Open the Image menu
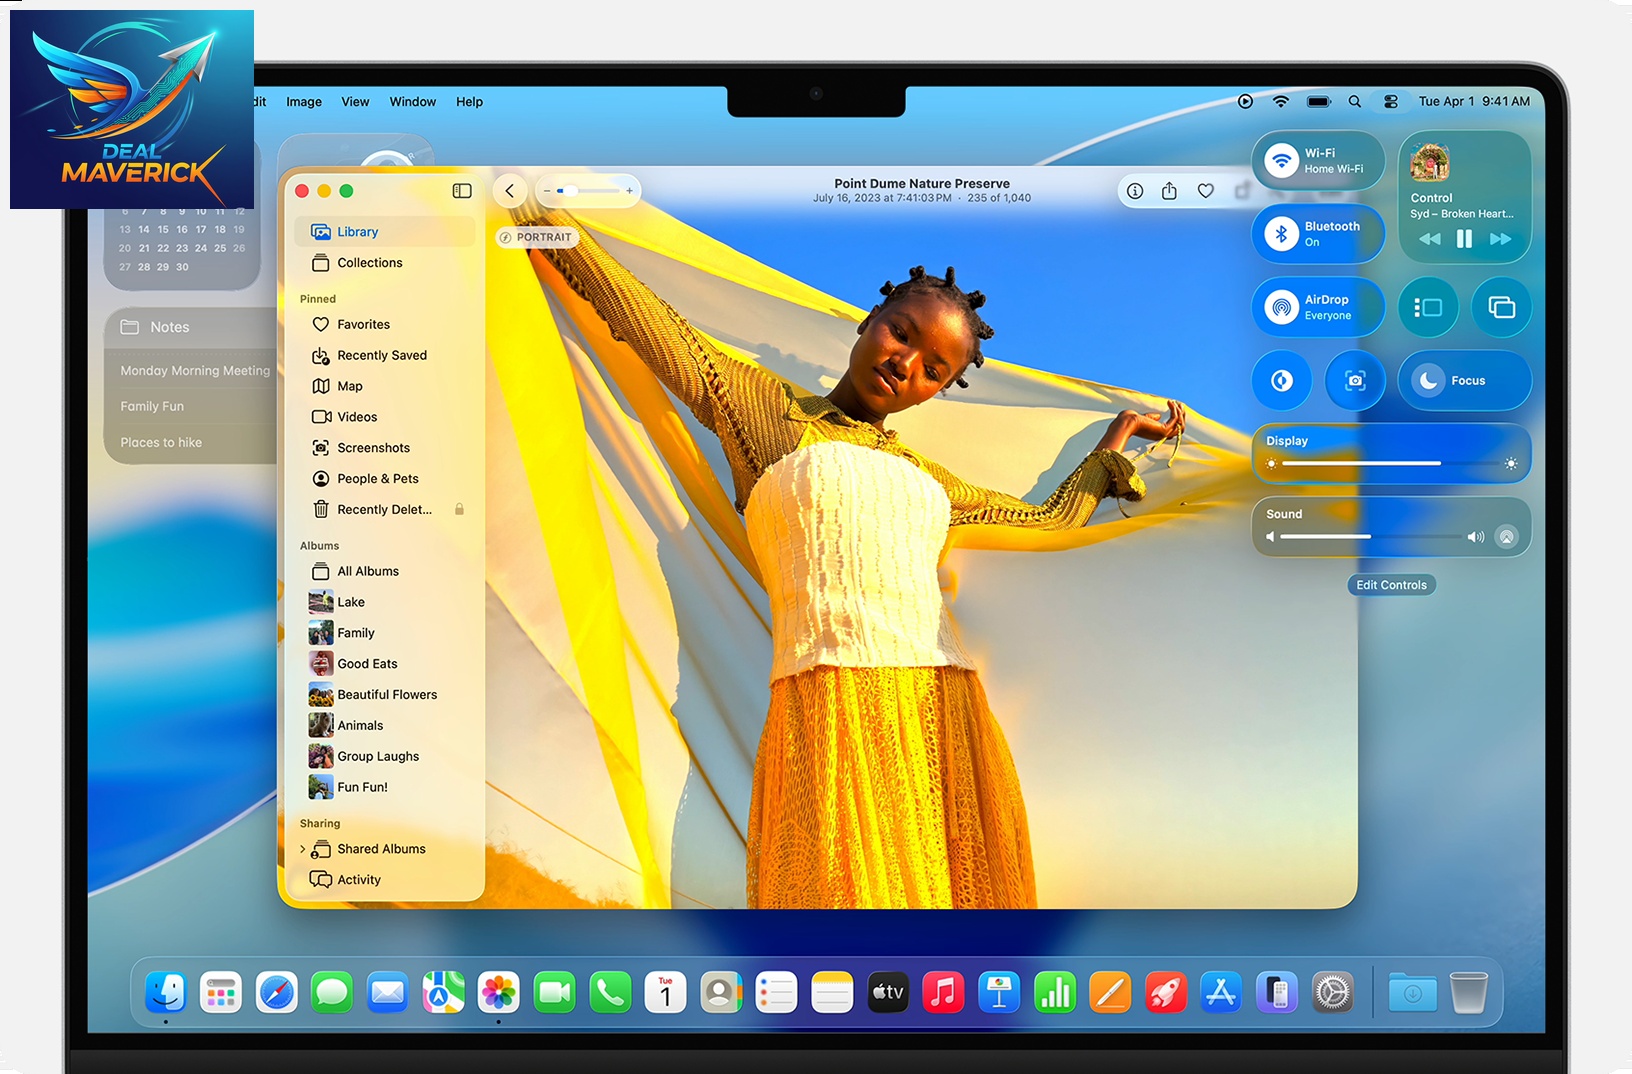This screenshot has width=1632, height=1074. pyautogui.click(x=304, y=102)
